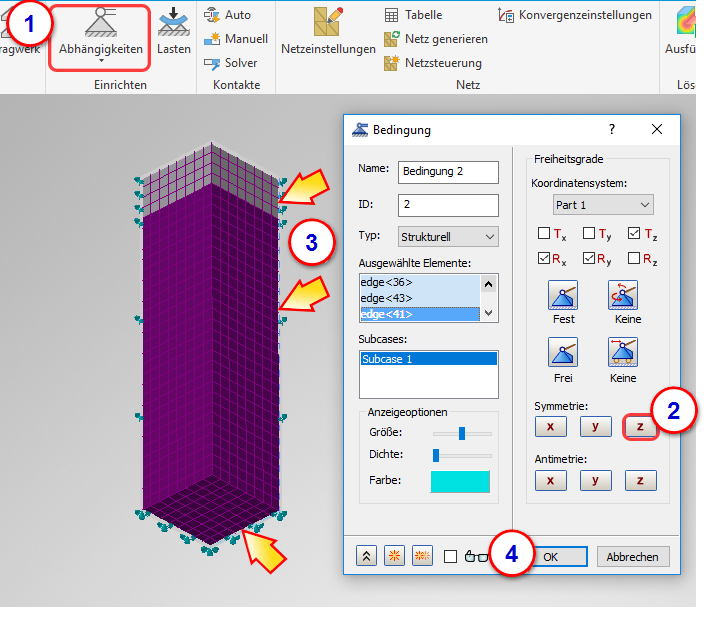The height and width of the screenshot is (623, 712).
Task: Select Subcase 1 in Subcases list
Action: coord(429,359)
